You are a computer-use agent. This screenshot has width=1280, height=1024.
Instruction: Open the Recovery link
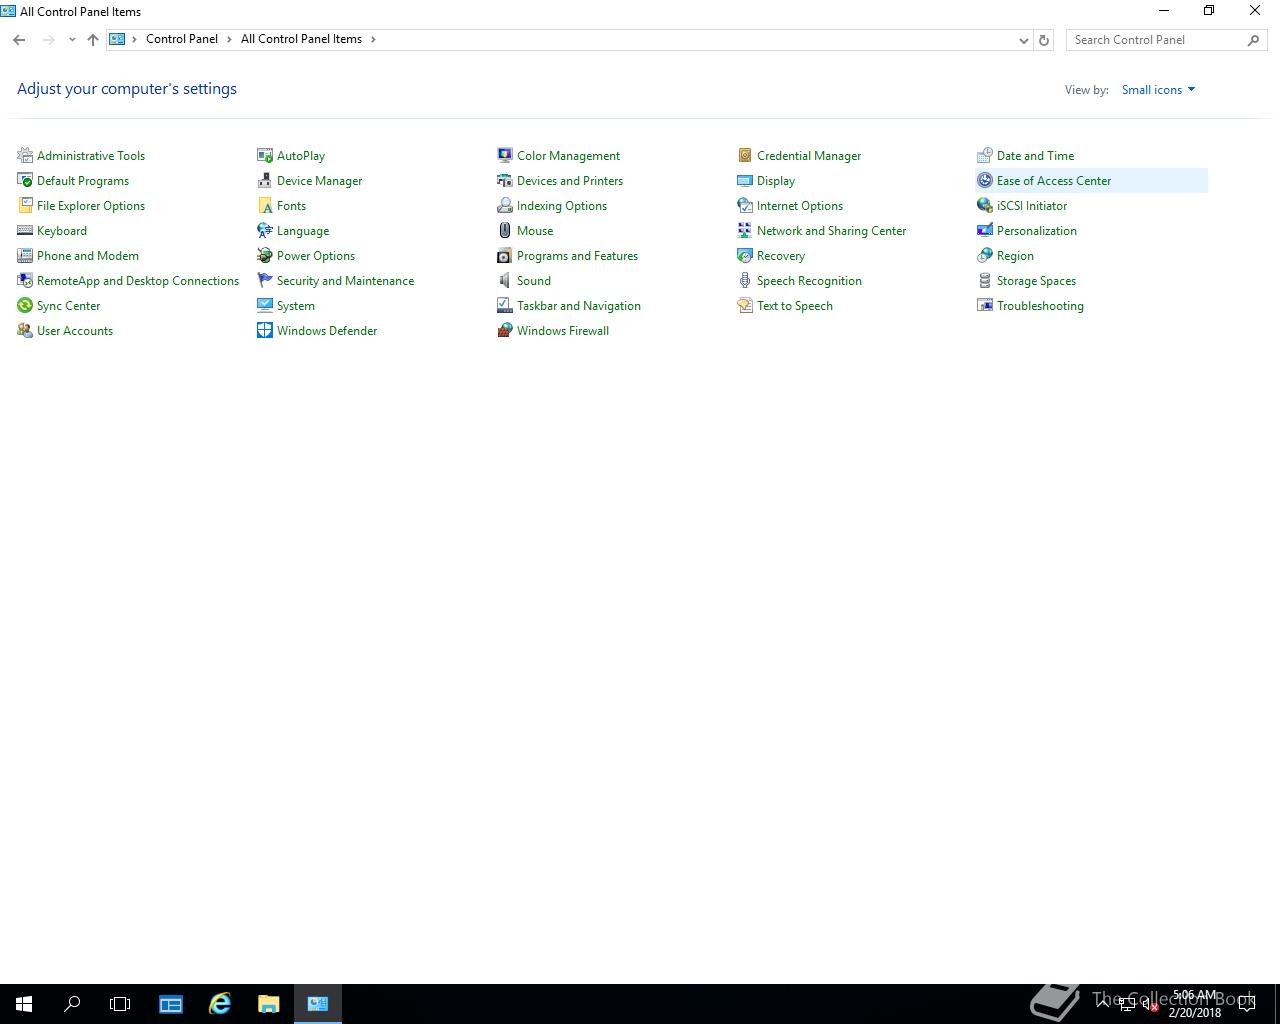coord(781,255)
